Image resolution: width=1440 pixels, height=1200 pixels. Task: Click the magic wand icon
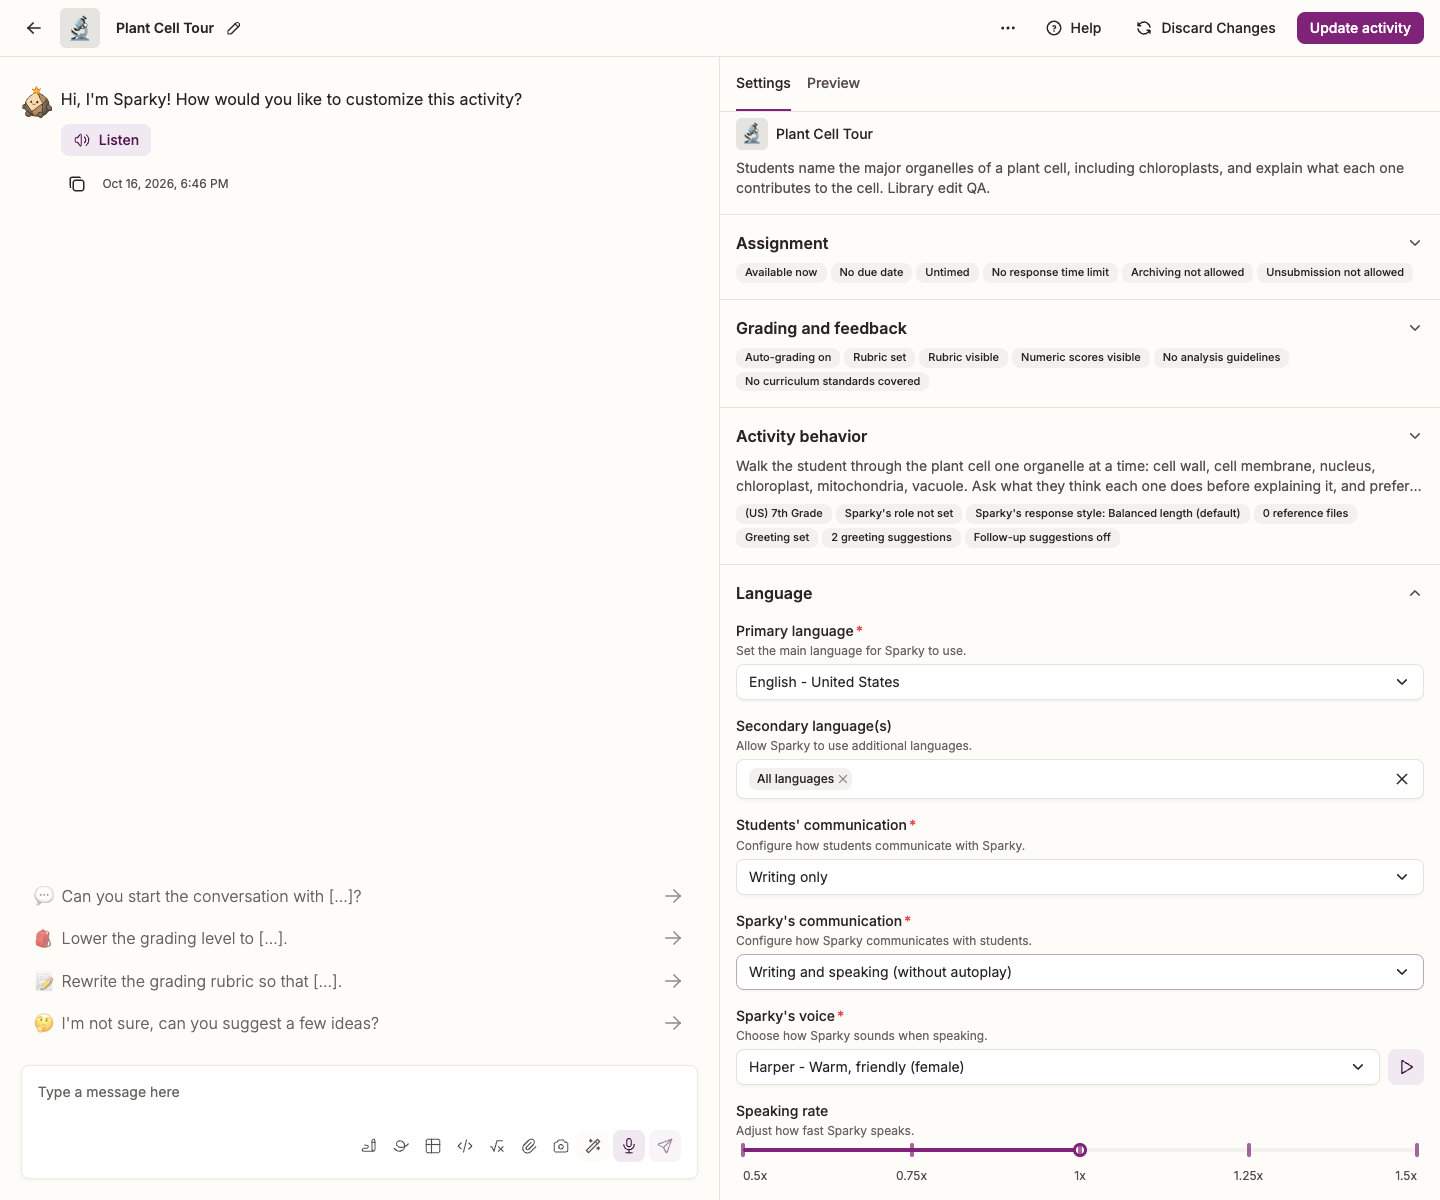(x=593, y=1146)
